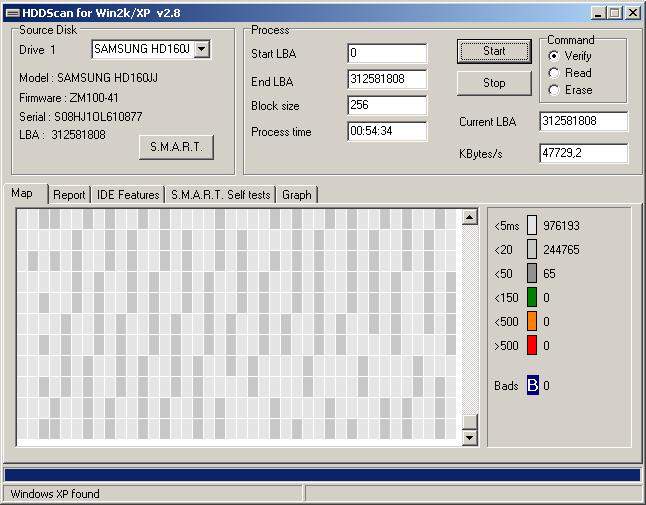Screen dimensions: 646x505
Task: Select the Verify command radio button
Action: [554, 56]
